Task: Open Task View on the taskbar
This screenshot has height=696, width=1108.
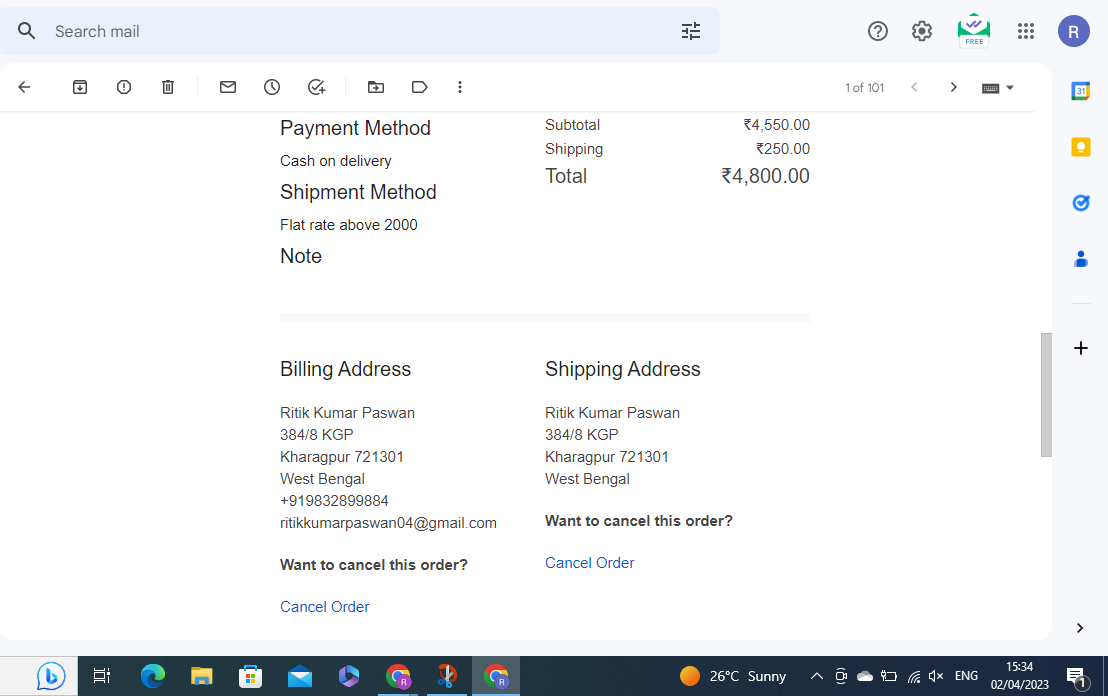Action: pyautogui.click(x=102, y=676)
